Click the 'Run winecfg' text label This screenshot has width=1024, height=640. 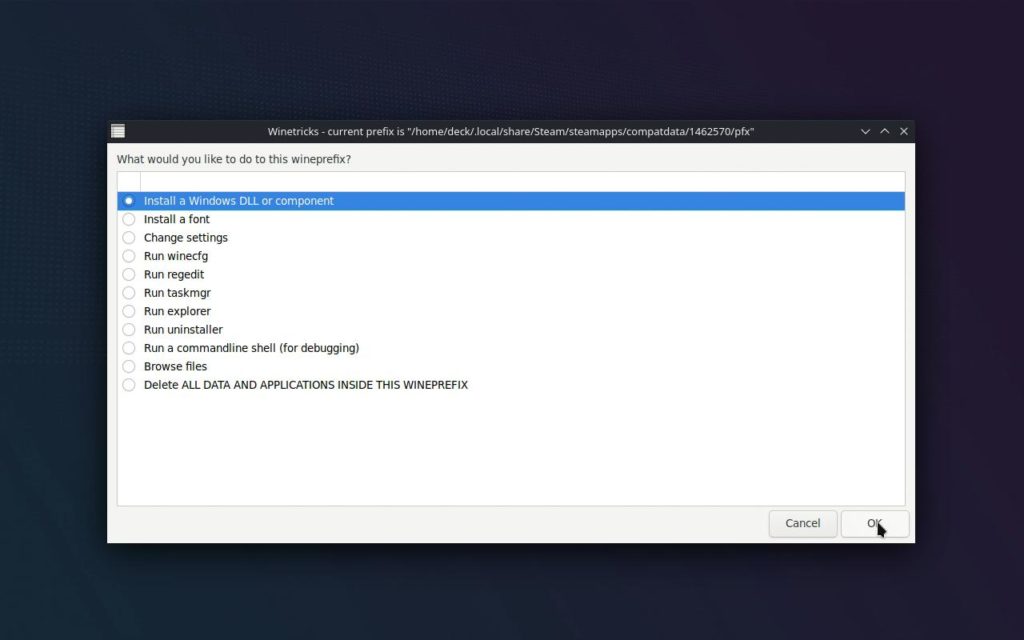click(176, 256)
